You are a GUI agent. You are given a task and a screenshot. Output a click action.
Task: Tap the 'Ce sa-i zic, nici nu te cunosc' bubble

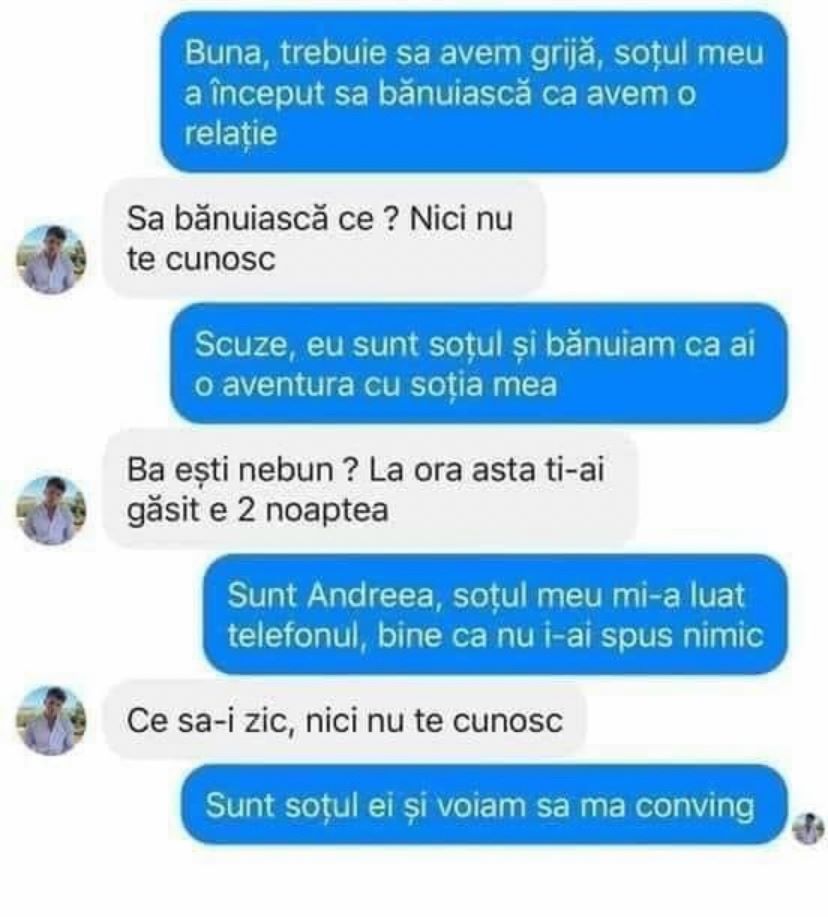[x=345, y=720]
